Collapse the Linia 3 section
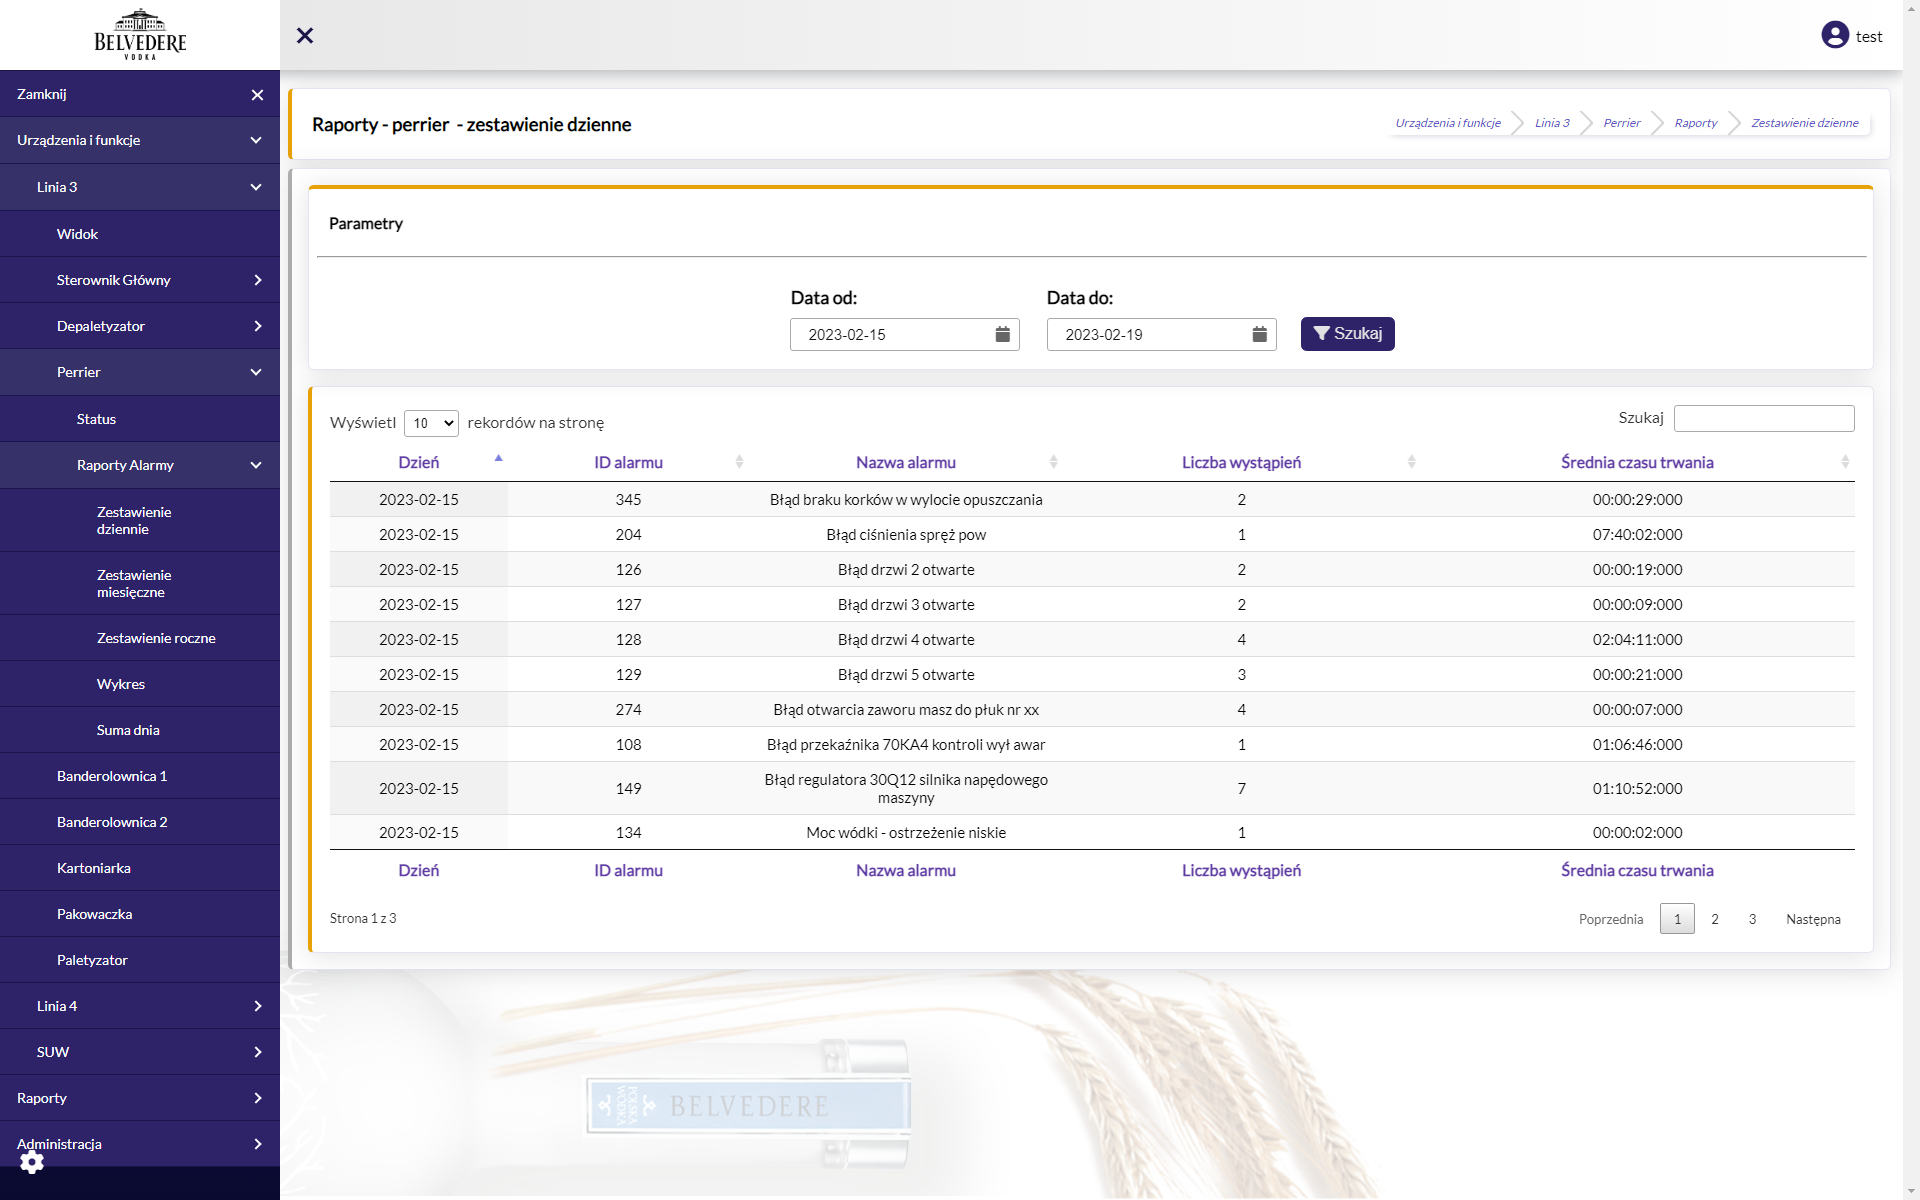 [140, 187]
